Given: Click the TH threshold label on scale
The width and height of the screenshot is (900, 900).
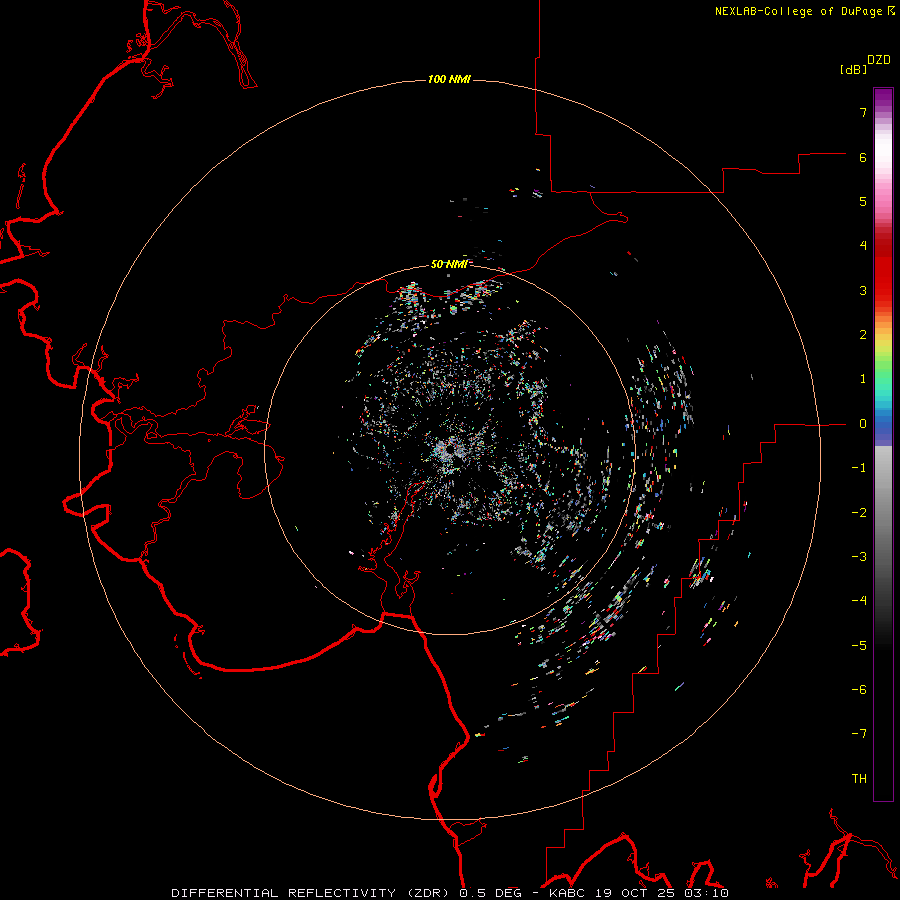Looking at the screenshot, I should click(859, 778).
